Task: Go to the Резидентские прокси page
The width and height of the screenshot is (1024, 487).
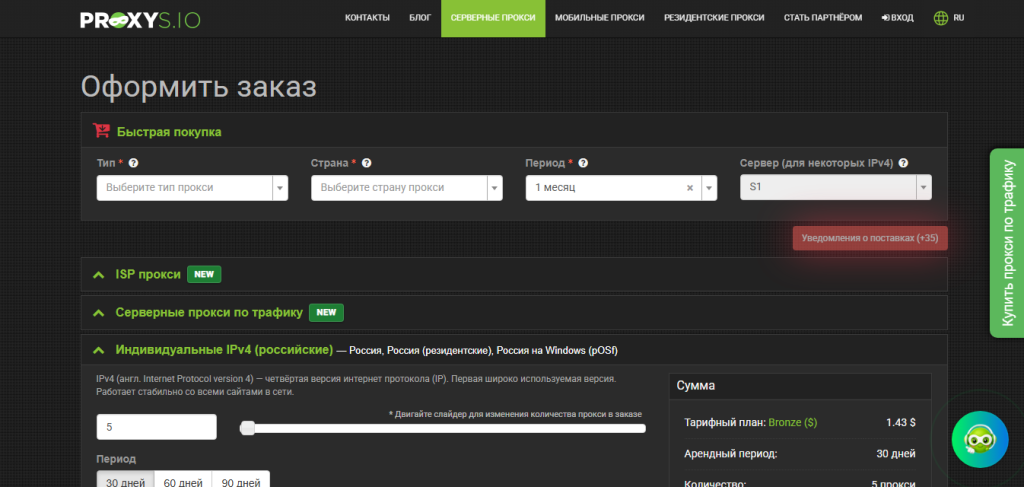Action: click(714, 18)
